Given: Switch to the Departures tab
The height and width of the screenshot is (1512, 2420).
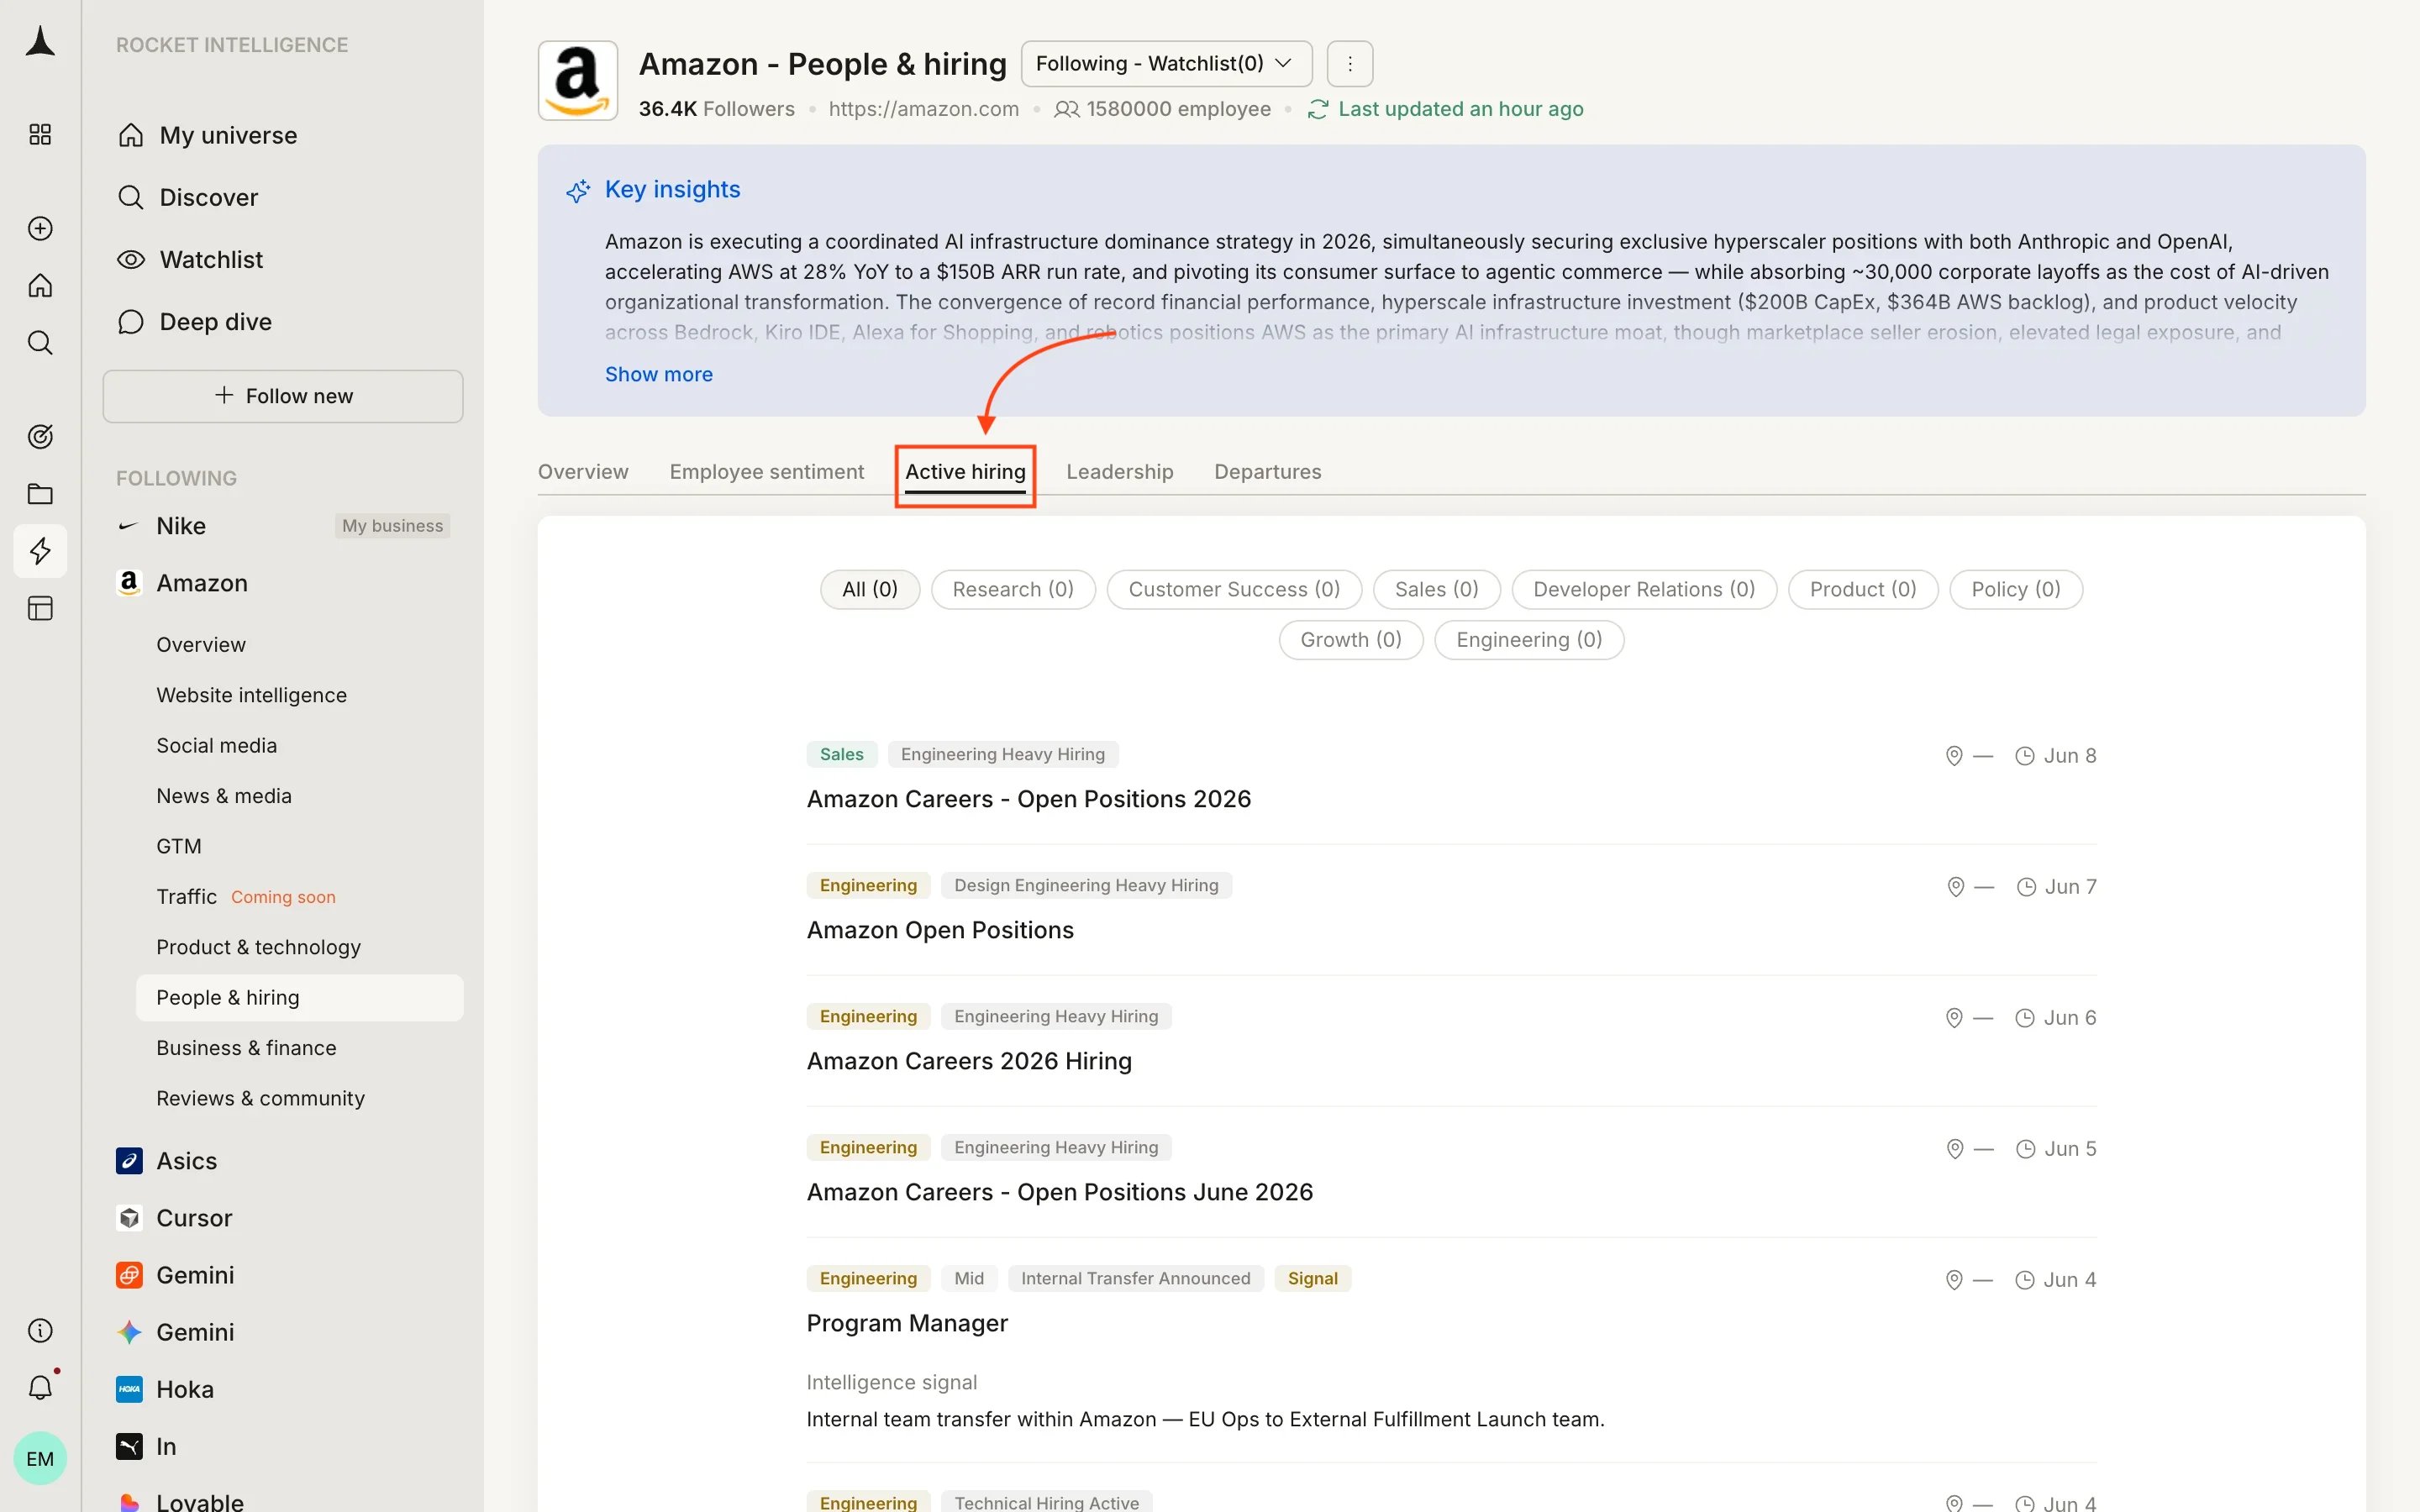Looking at the screenshot, I should 1268,472.
